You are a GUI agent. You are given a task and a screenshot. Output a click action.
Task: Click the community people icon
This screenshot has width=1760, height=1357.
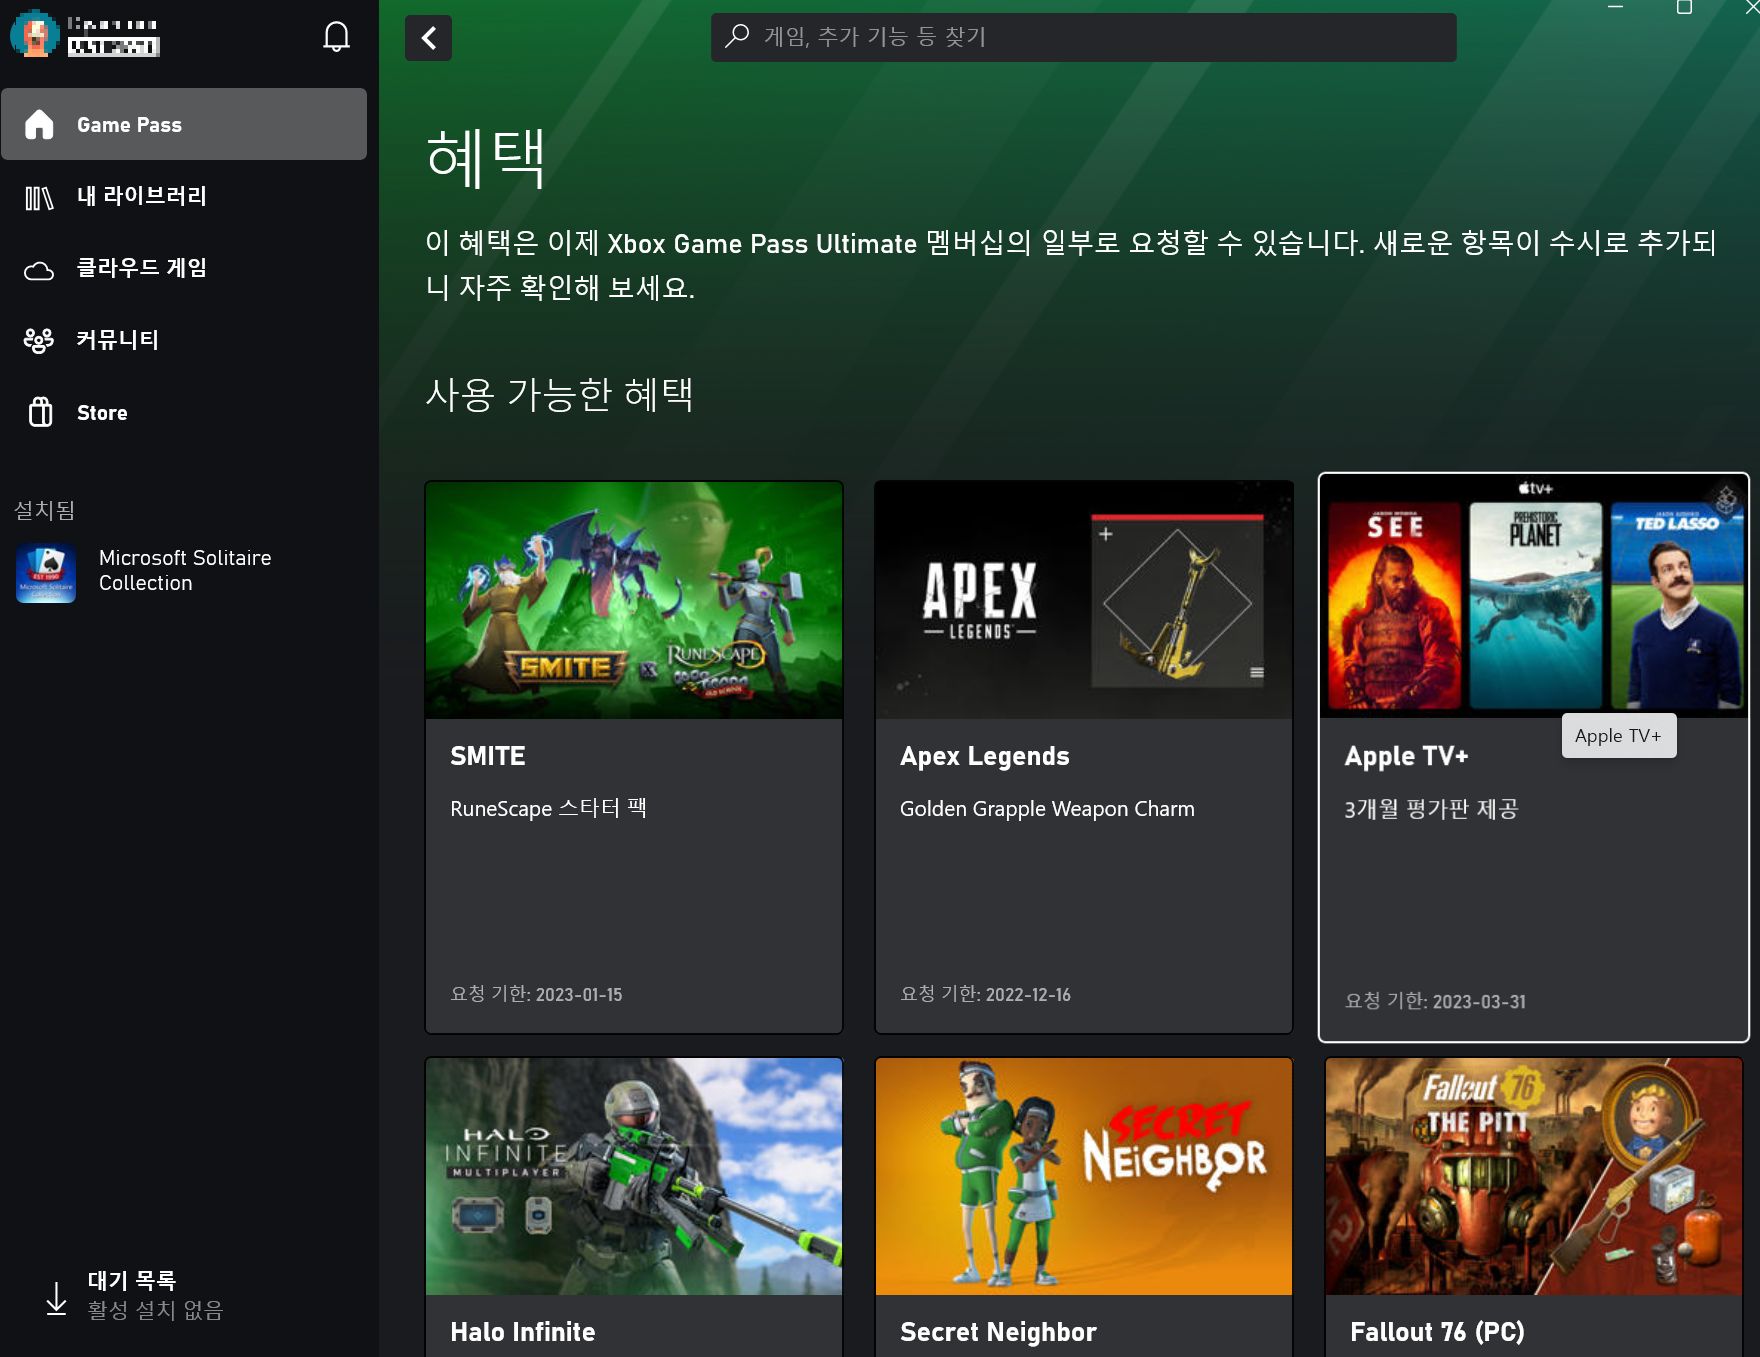pyautogui.click(x=39, y=341)
